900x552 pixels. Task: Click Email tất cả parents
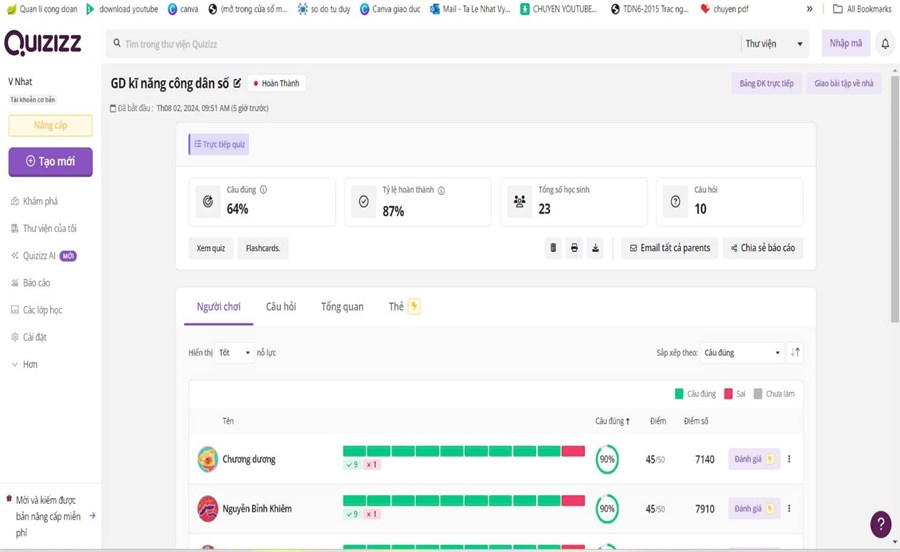[669, 248]
